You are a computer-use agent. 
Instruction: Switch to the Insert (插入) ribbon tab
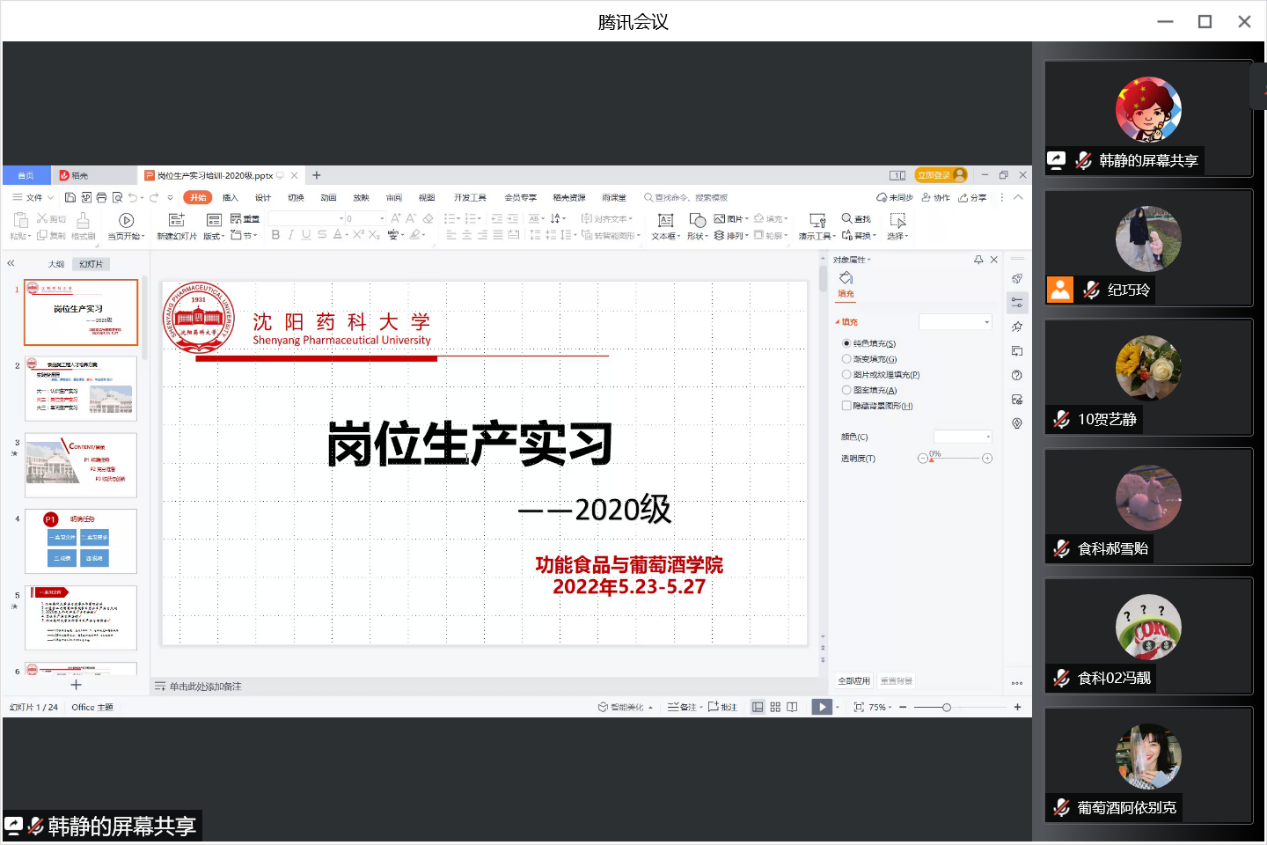[x=230, y=198]
